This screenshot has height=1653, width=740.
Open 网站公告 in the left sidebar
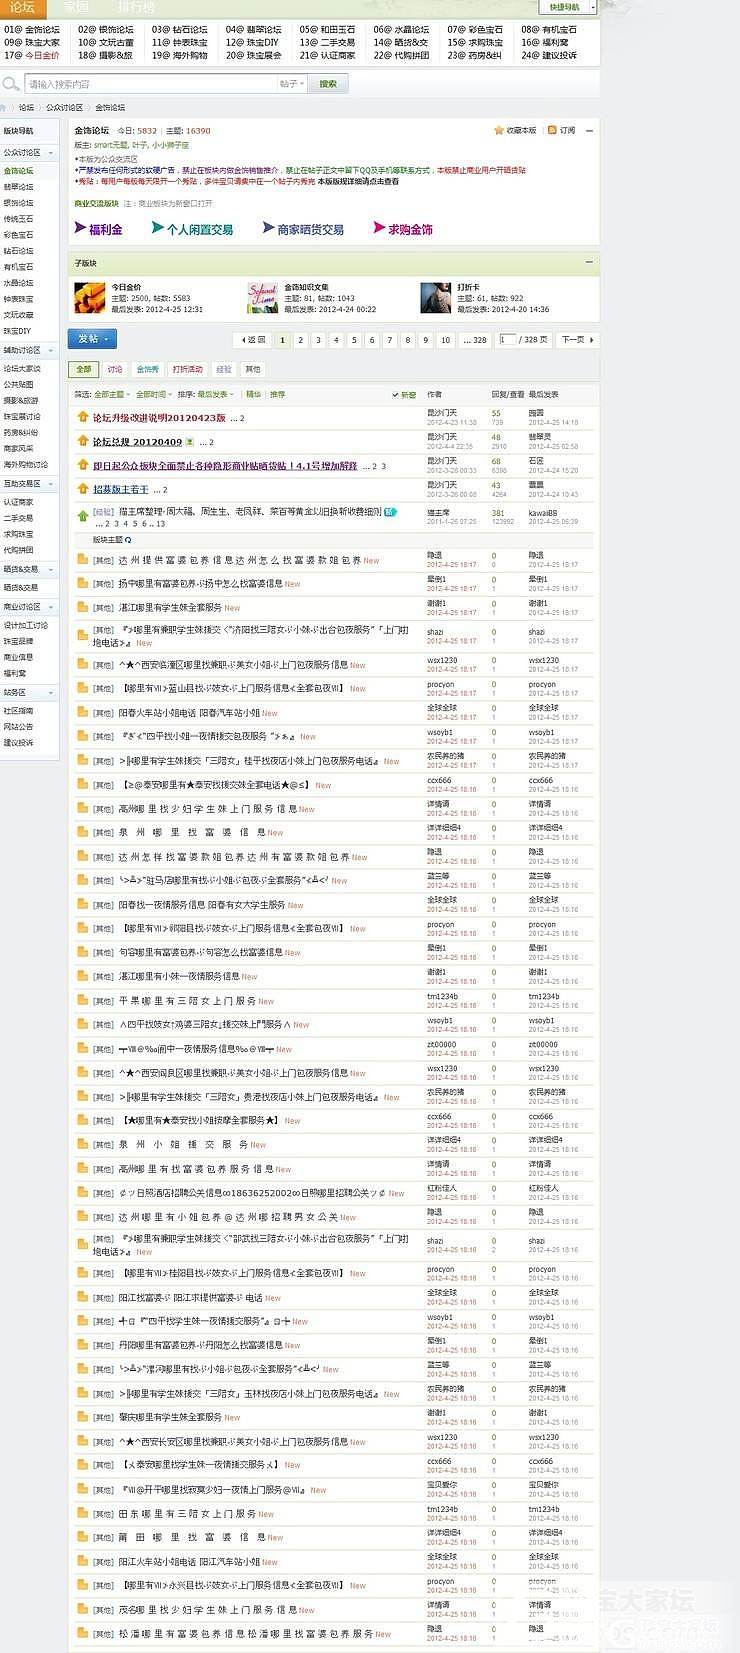(18, 727)
